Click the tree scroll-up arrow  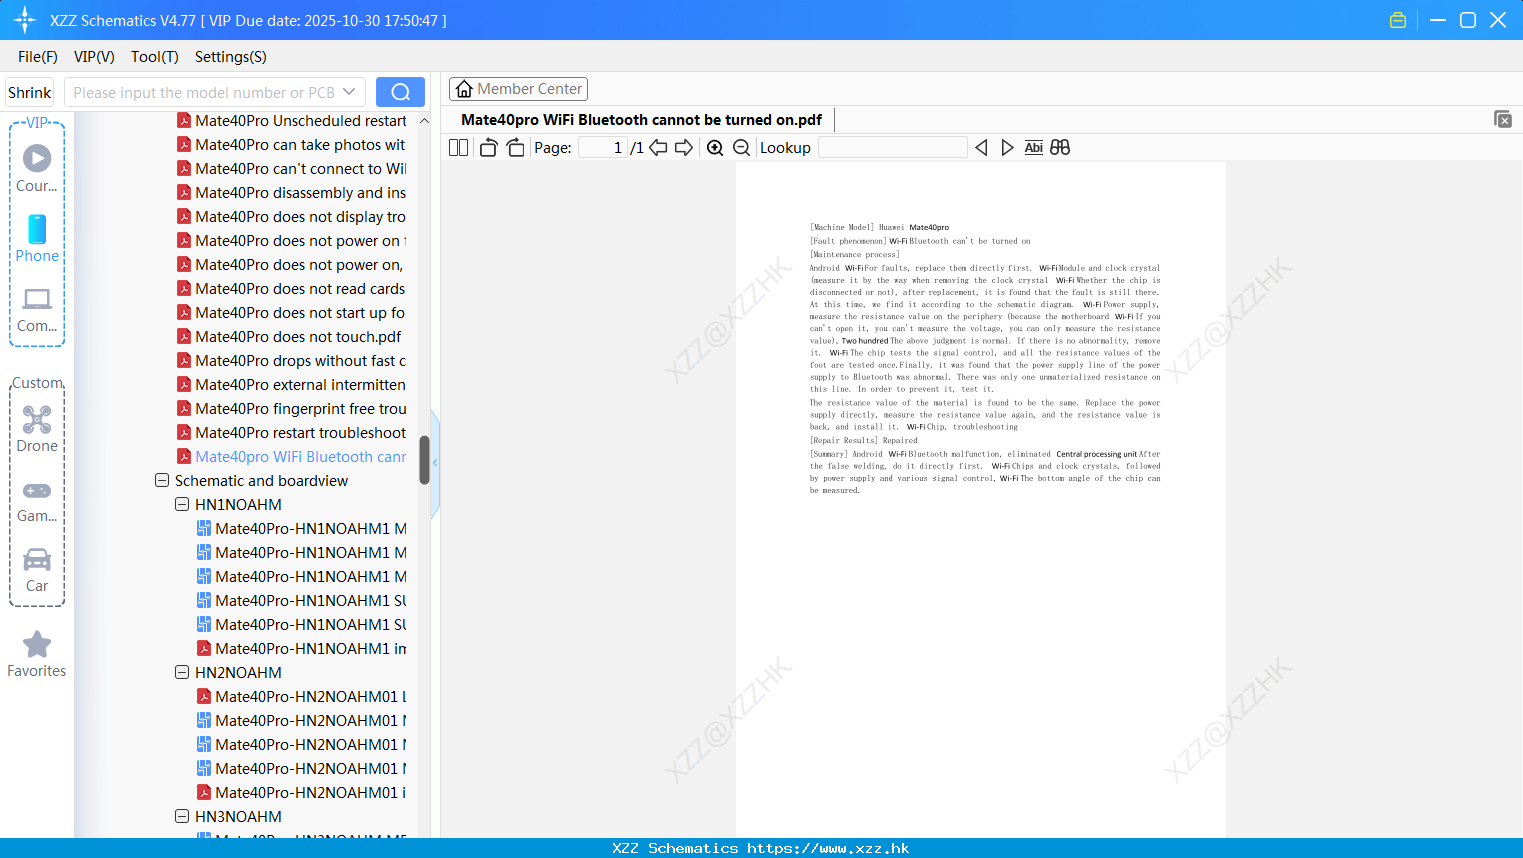(424, 121)
